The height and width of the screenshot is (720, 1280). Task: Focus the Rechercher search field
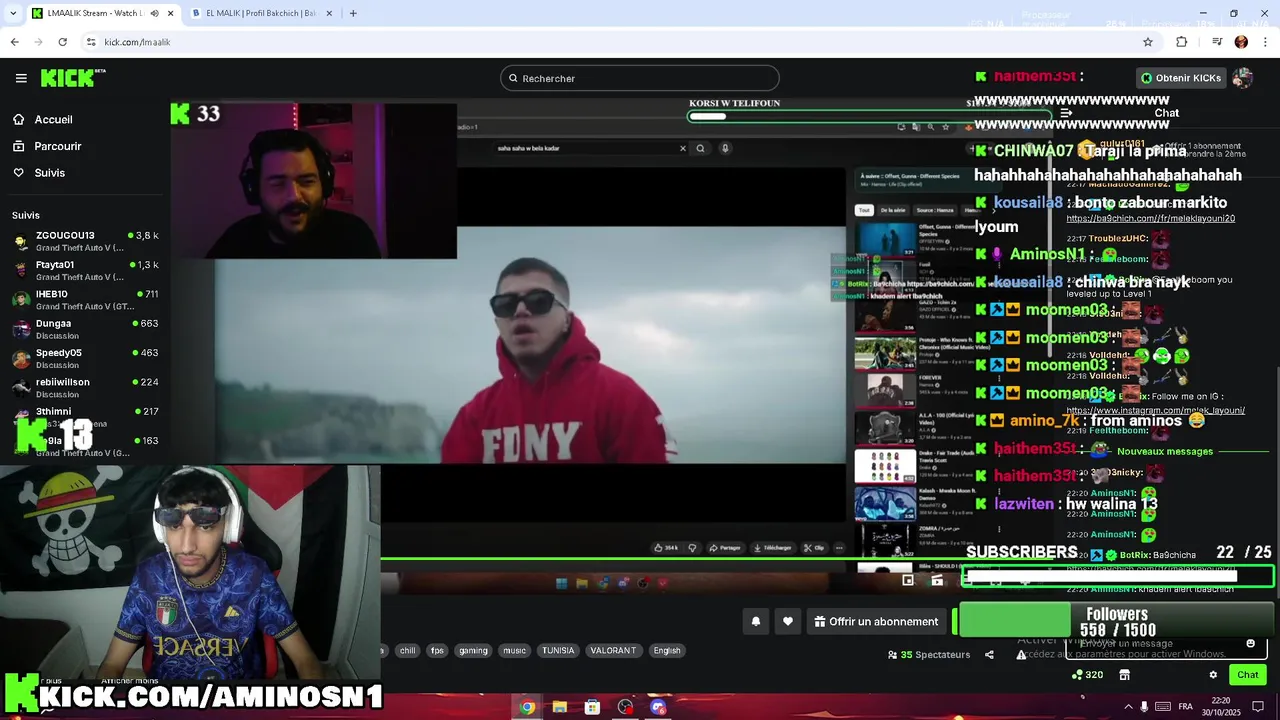[640, 78]
